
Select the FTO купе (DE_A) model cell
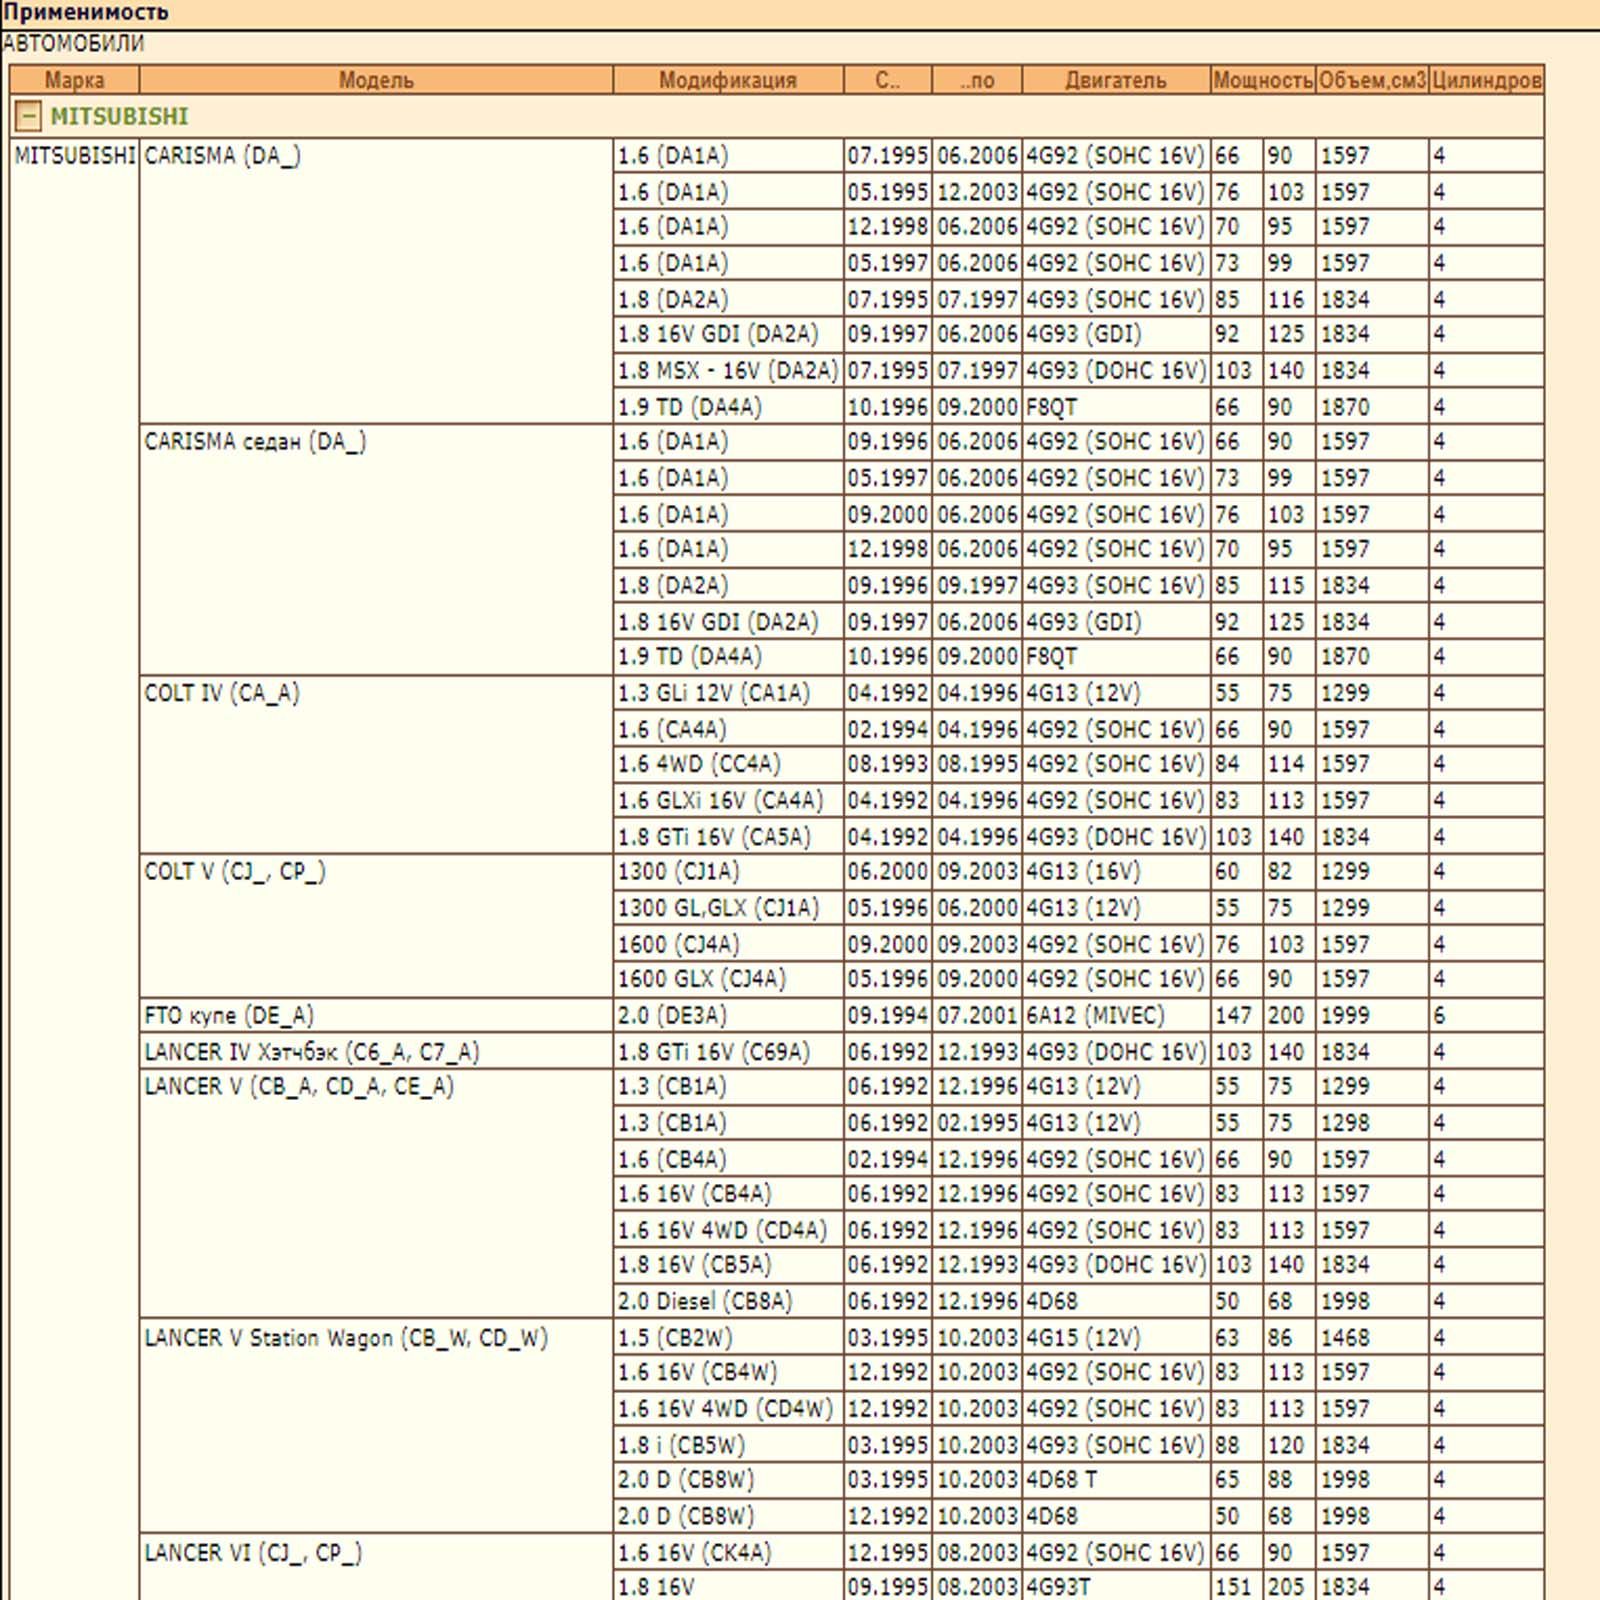click(376, 1015)
